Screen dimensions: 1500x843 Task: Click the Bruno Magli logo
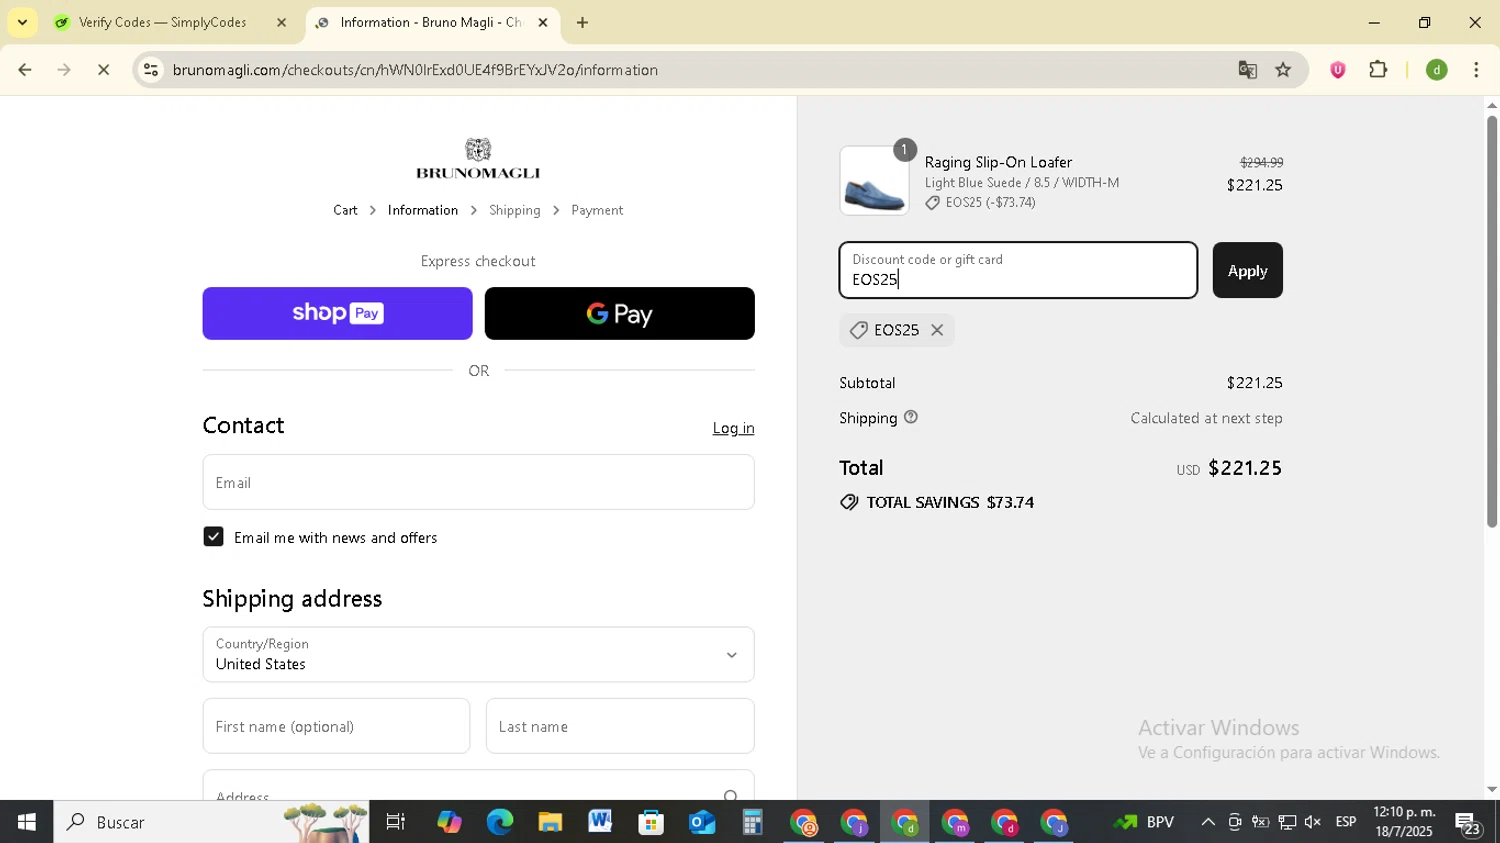click(x=478, y=159)
